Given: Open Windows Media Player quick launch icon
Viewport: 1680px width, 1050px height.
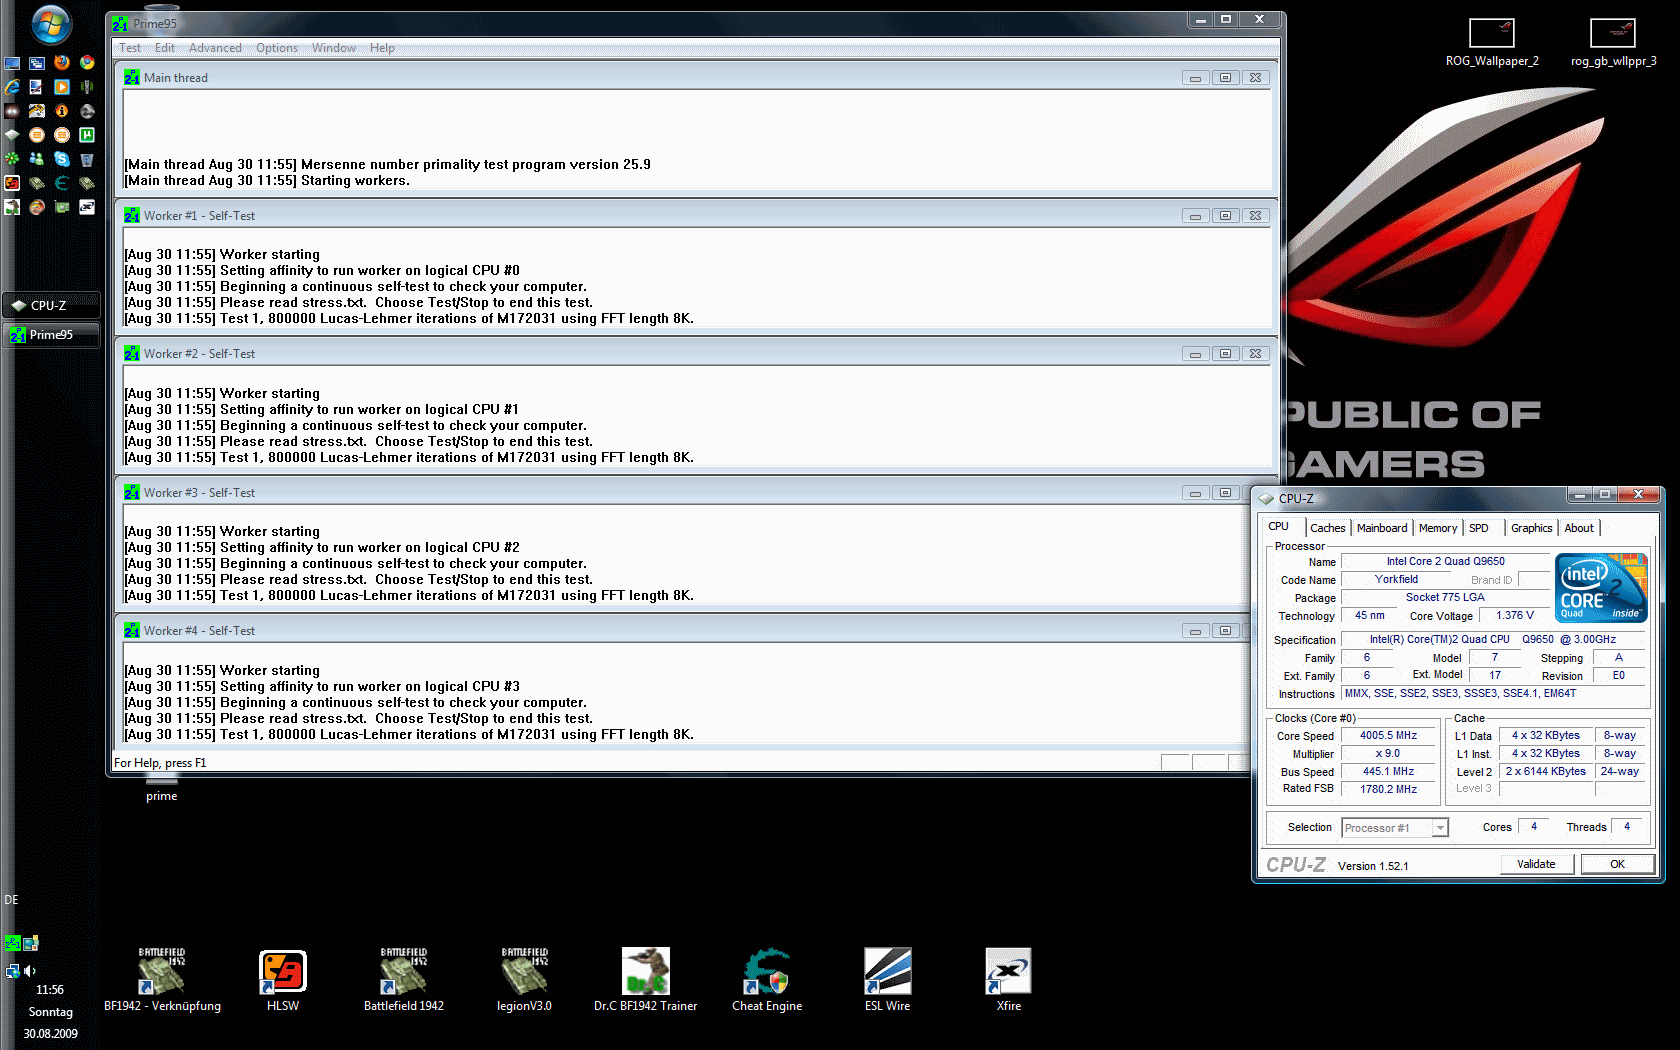Looking at the screenshot, I should (62, 87).
